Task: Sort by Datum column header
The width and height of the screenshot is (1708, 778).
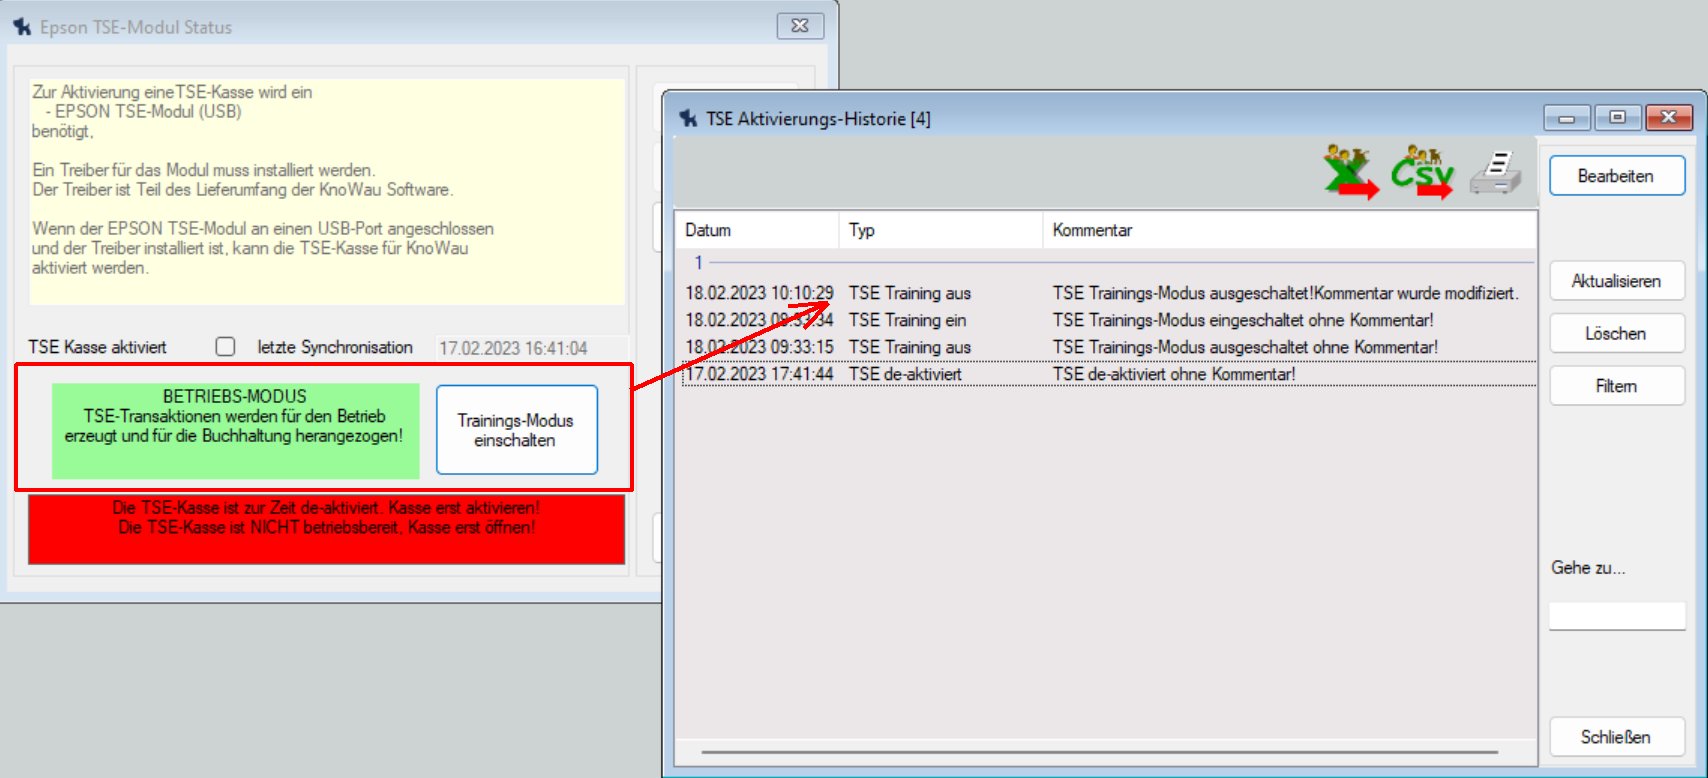Action: click(756, 230)
